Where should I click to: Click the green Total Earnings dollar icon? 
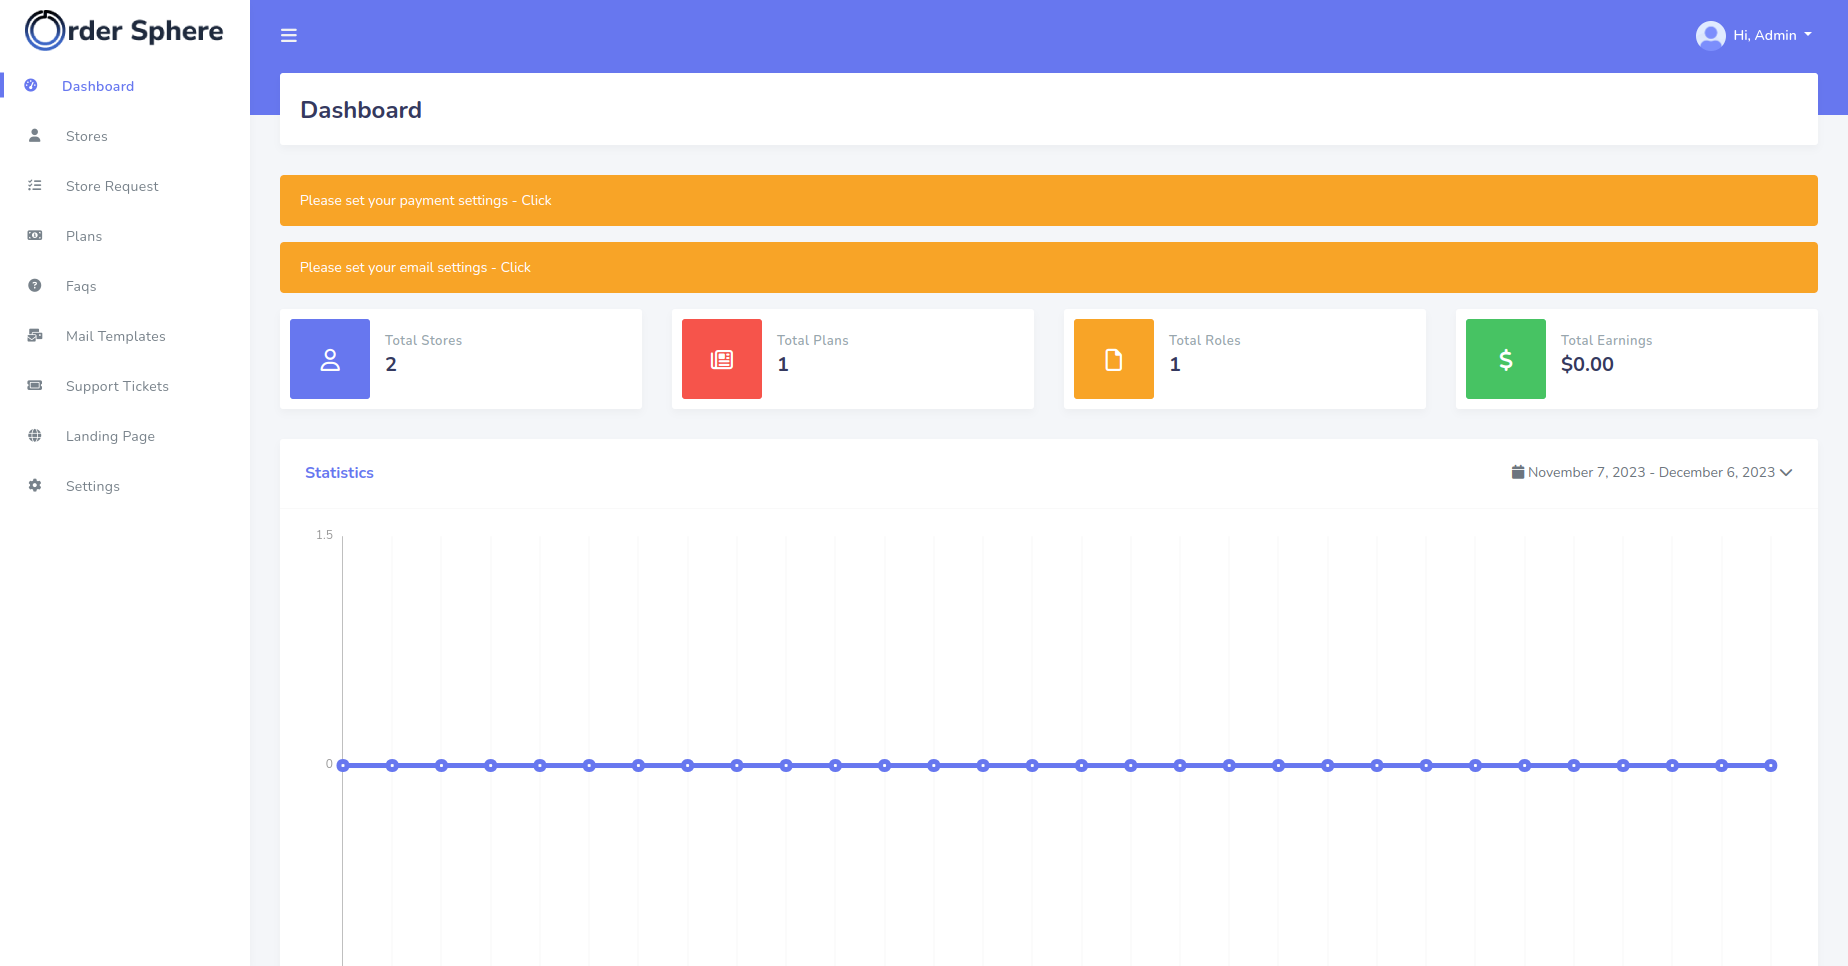click(1505, 359)
